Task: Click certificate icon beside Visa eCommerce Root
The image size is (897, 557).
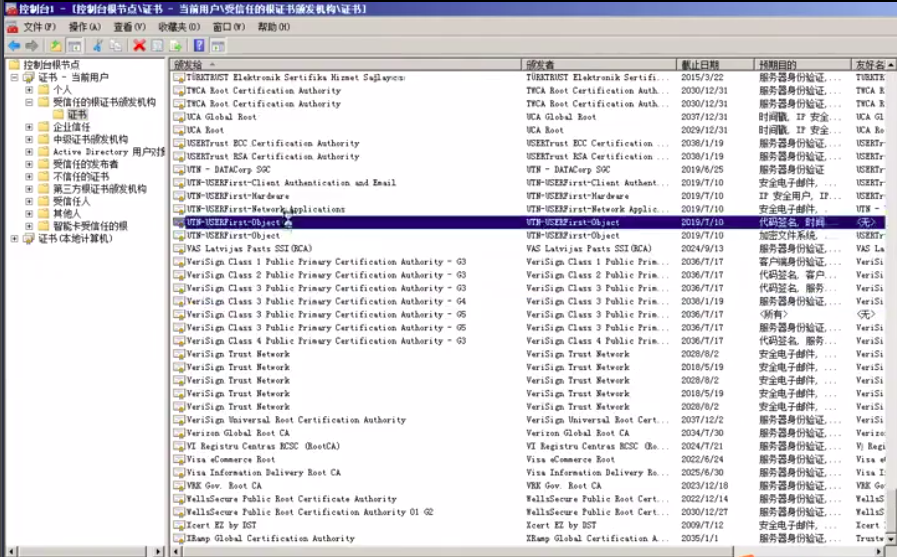Action: [x=179, y=460]
